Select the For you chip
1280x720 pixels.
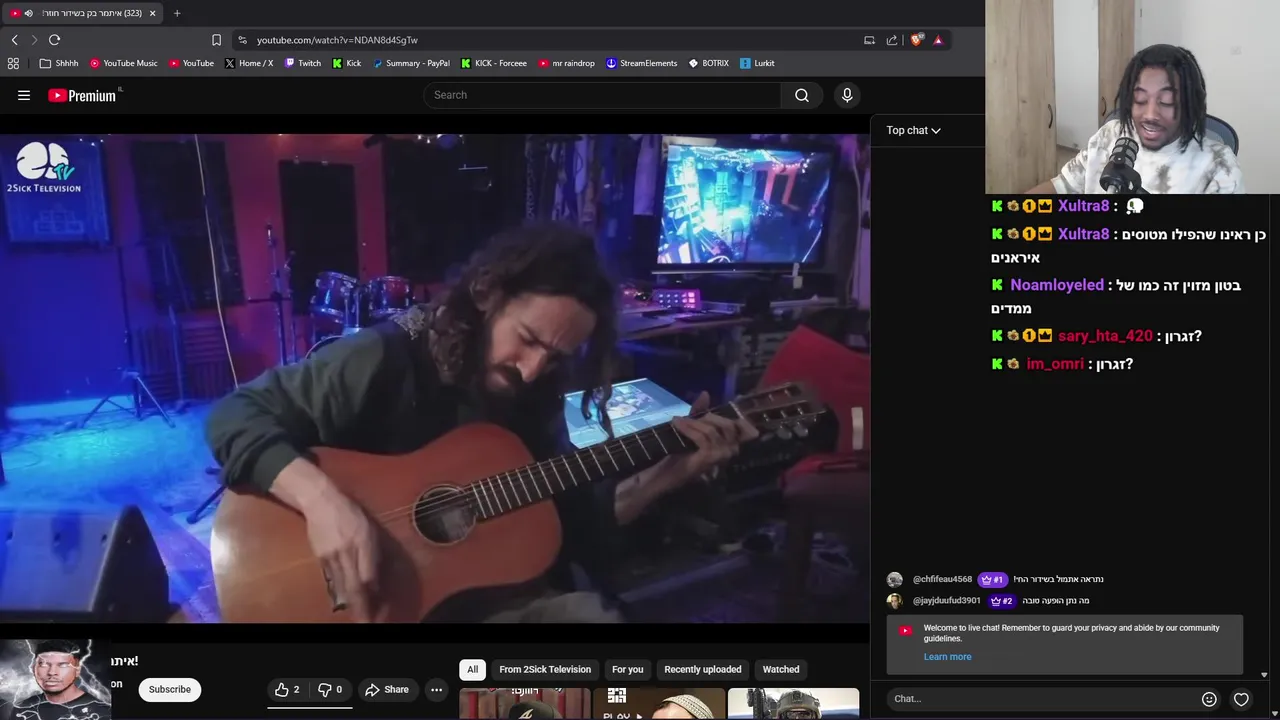click(x=627, y=669)
